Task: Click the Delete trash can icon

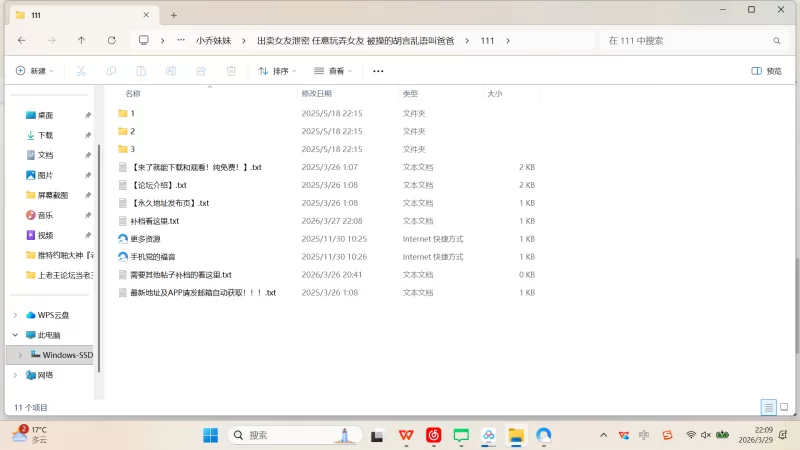Action: coord(231,71)
